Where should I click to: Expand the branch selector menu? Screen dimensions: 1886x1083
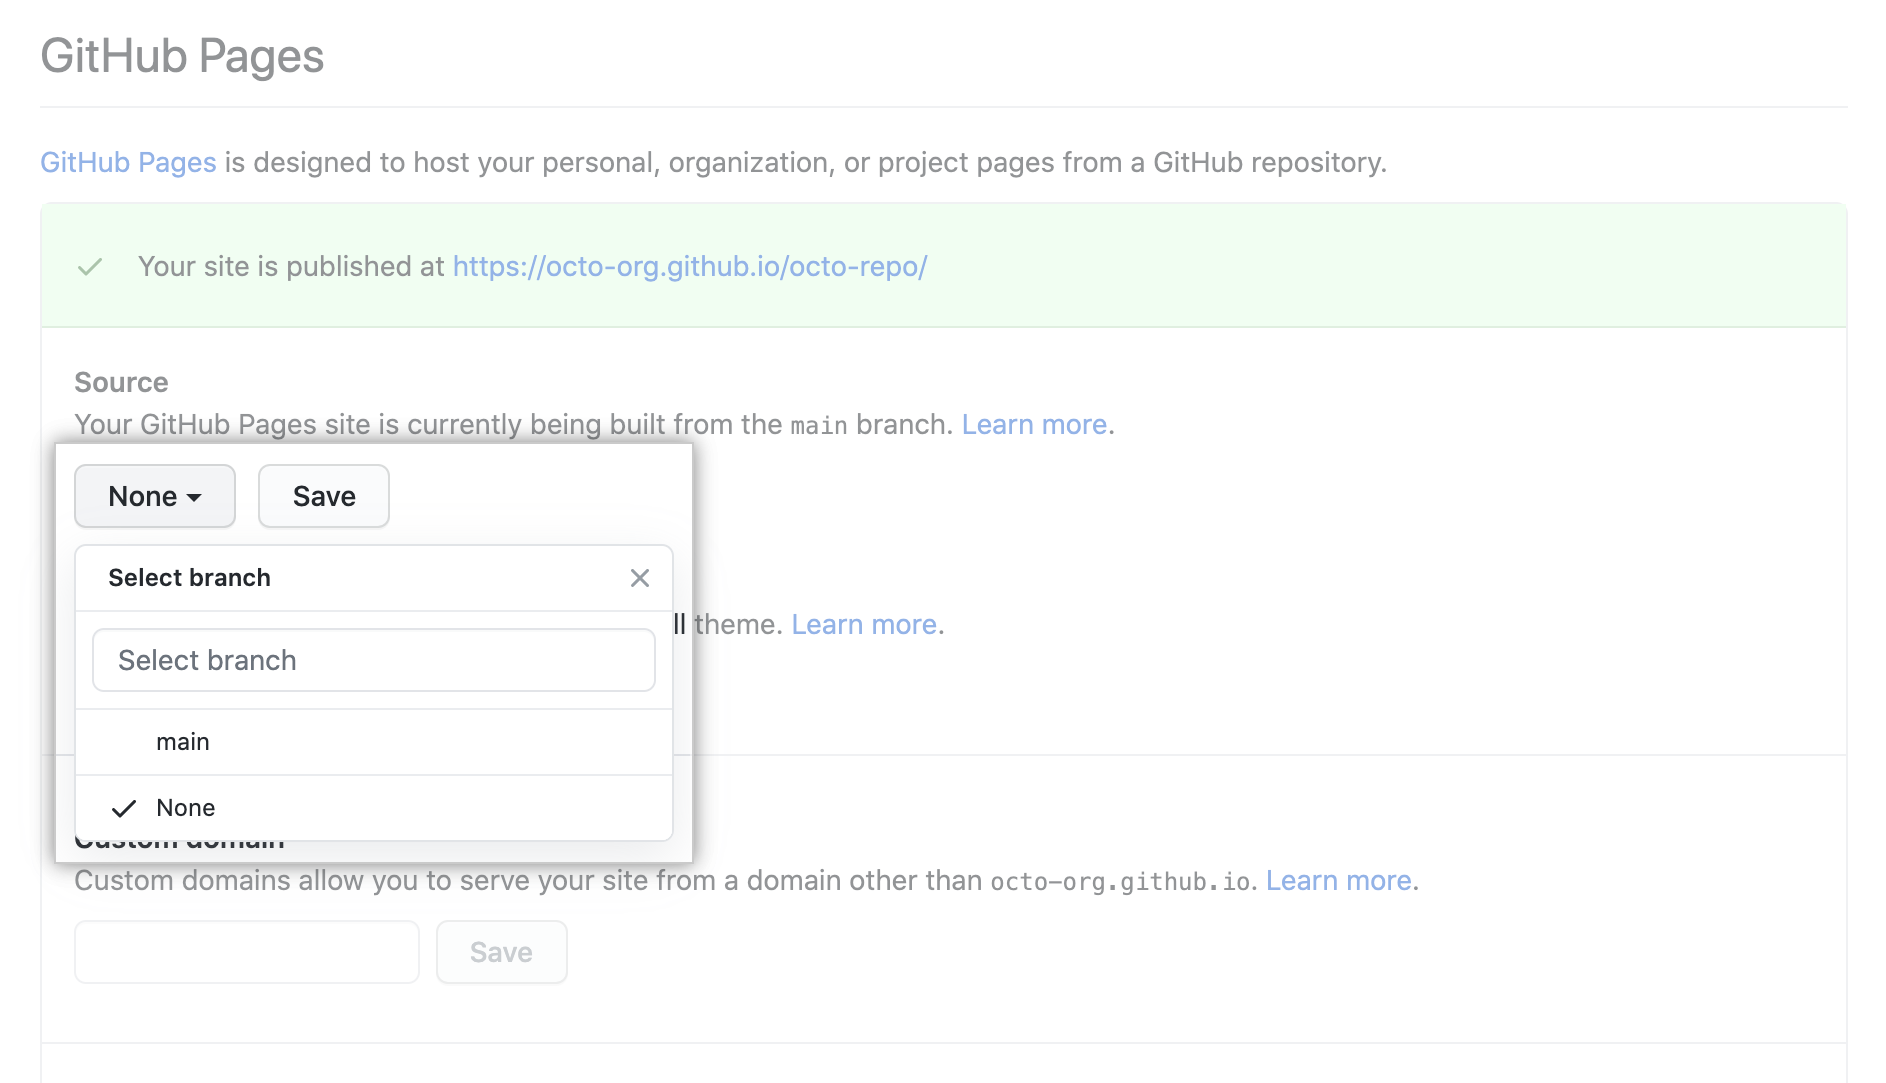[154, 496]
